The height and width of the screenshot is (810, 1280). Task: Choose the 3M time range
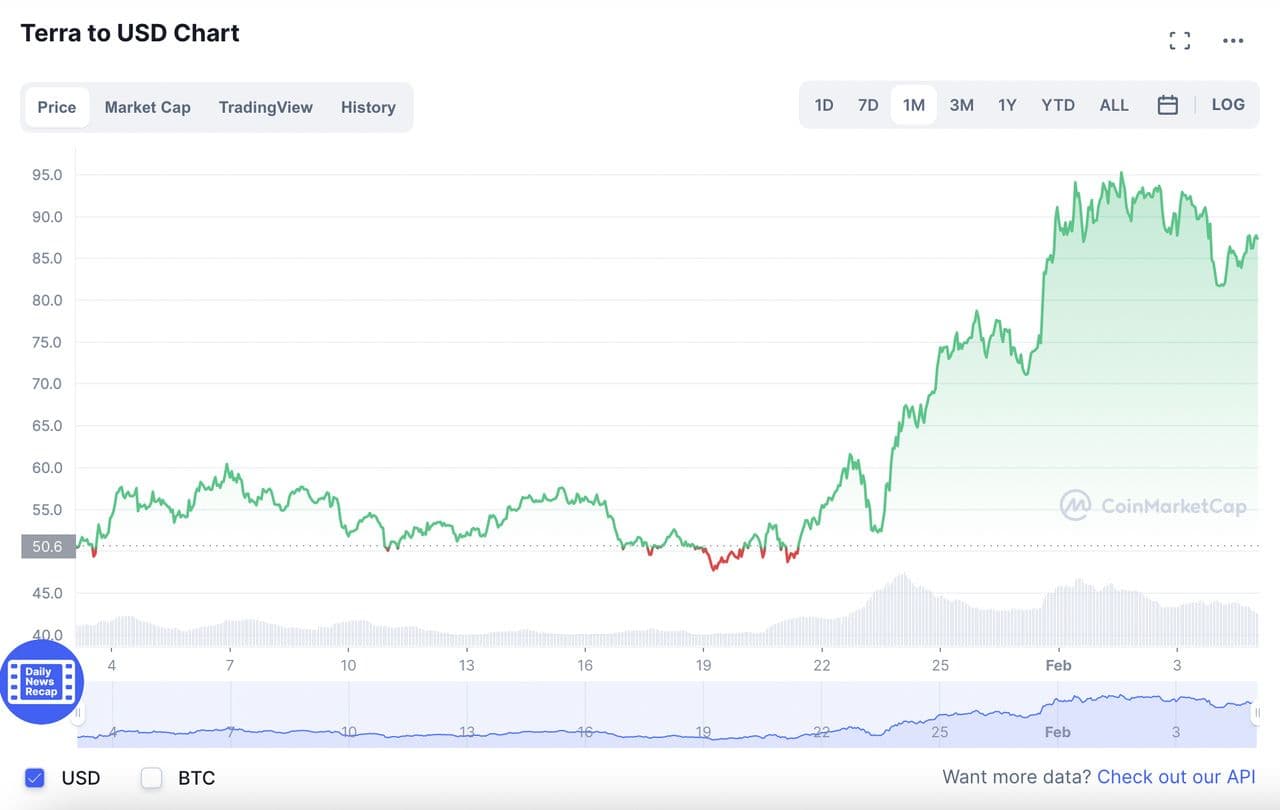tap(961, 105)
